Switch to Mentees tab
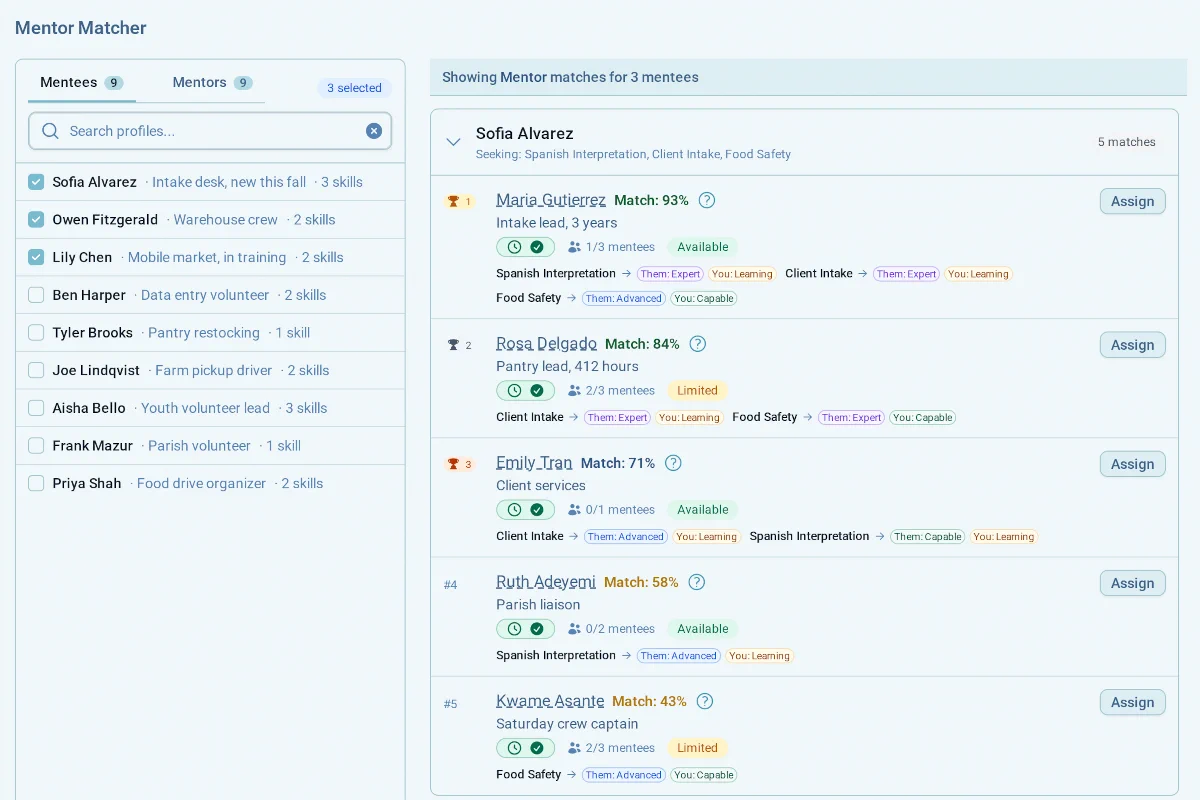Image resolution: width=1200 pixels, height=800 pixels. [82, 83]
